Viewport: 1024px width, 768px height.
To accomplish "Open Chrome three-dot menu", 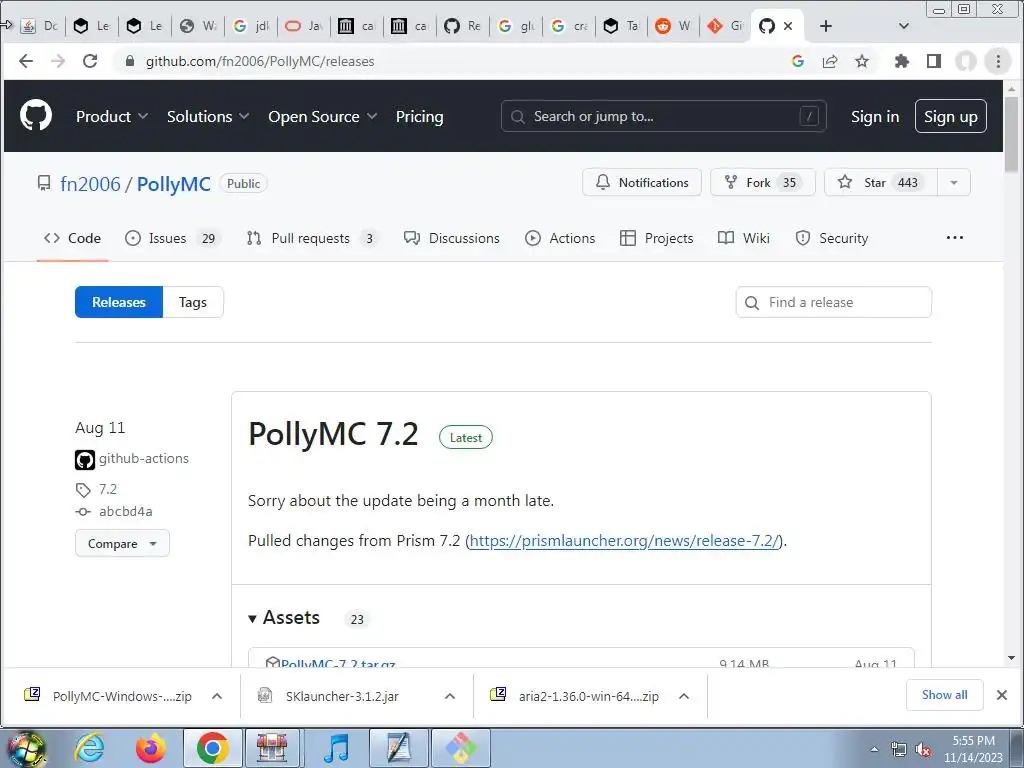I will tap(998, 61).
